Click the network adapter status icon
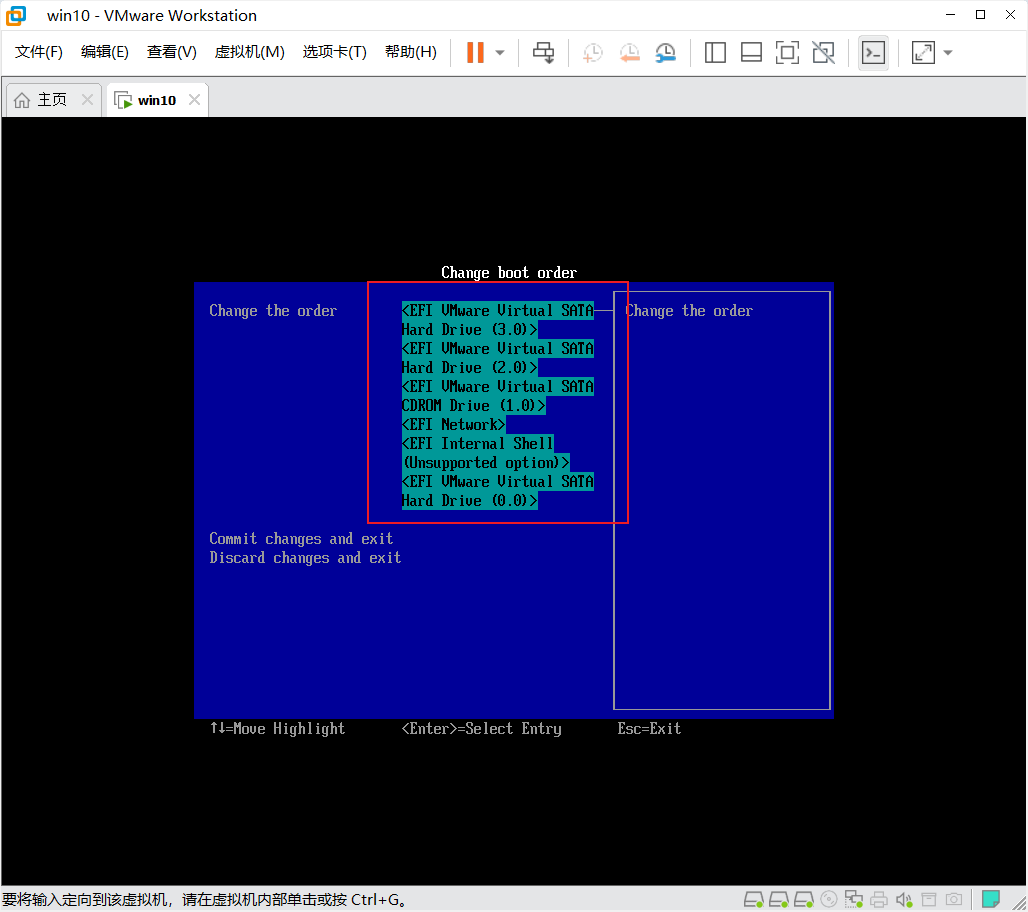1028x912 pixels. pyautogui.click(x=854, y=900)
